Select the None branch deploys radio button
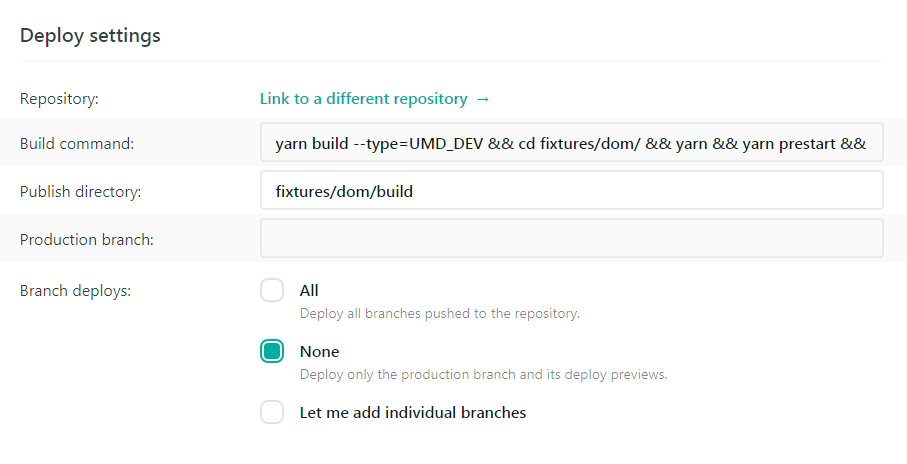The image size is (907, 464). pos(272,351)
